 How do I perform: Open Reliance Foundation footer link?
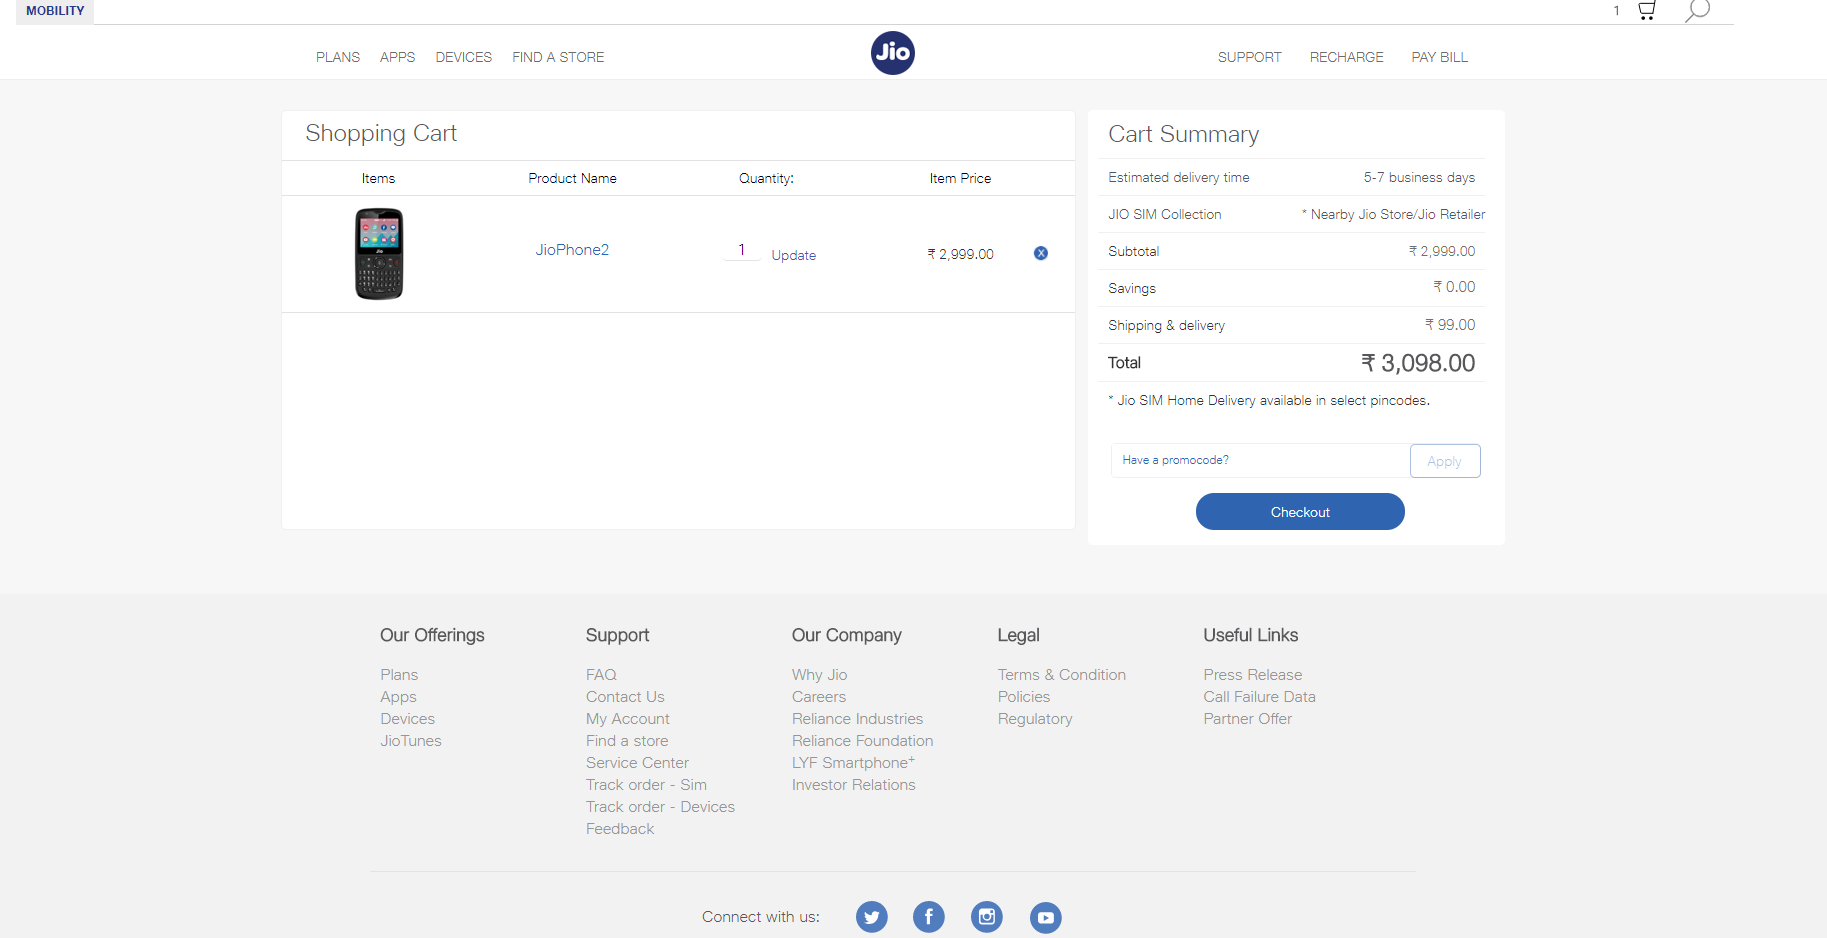click(x=862, y=741)
